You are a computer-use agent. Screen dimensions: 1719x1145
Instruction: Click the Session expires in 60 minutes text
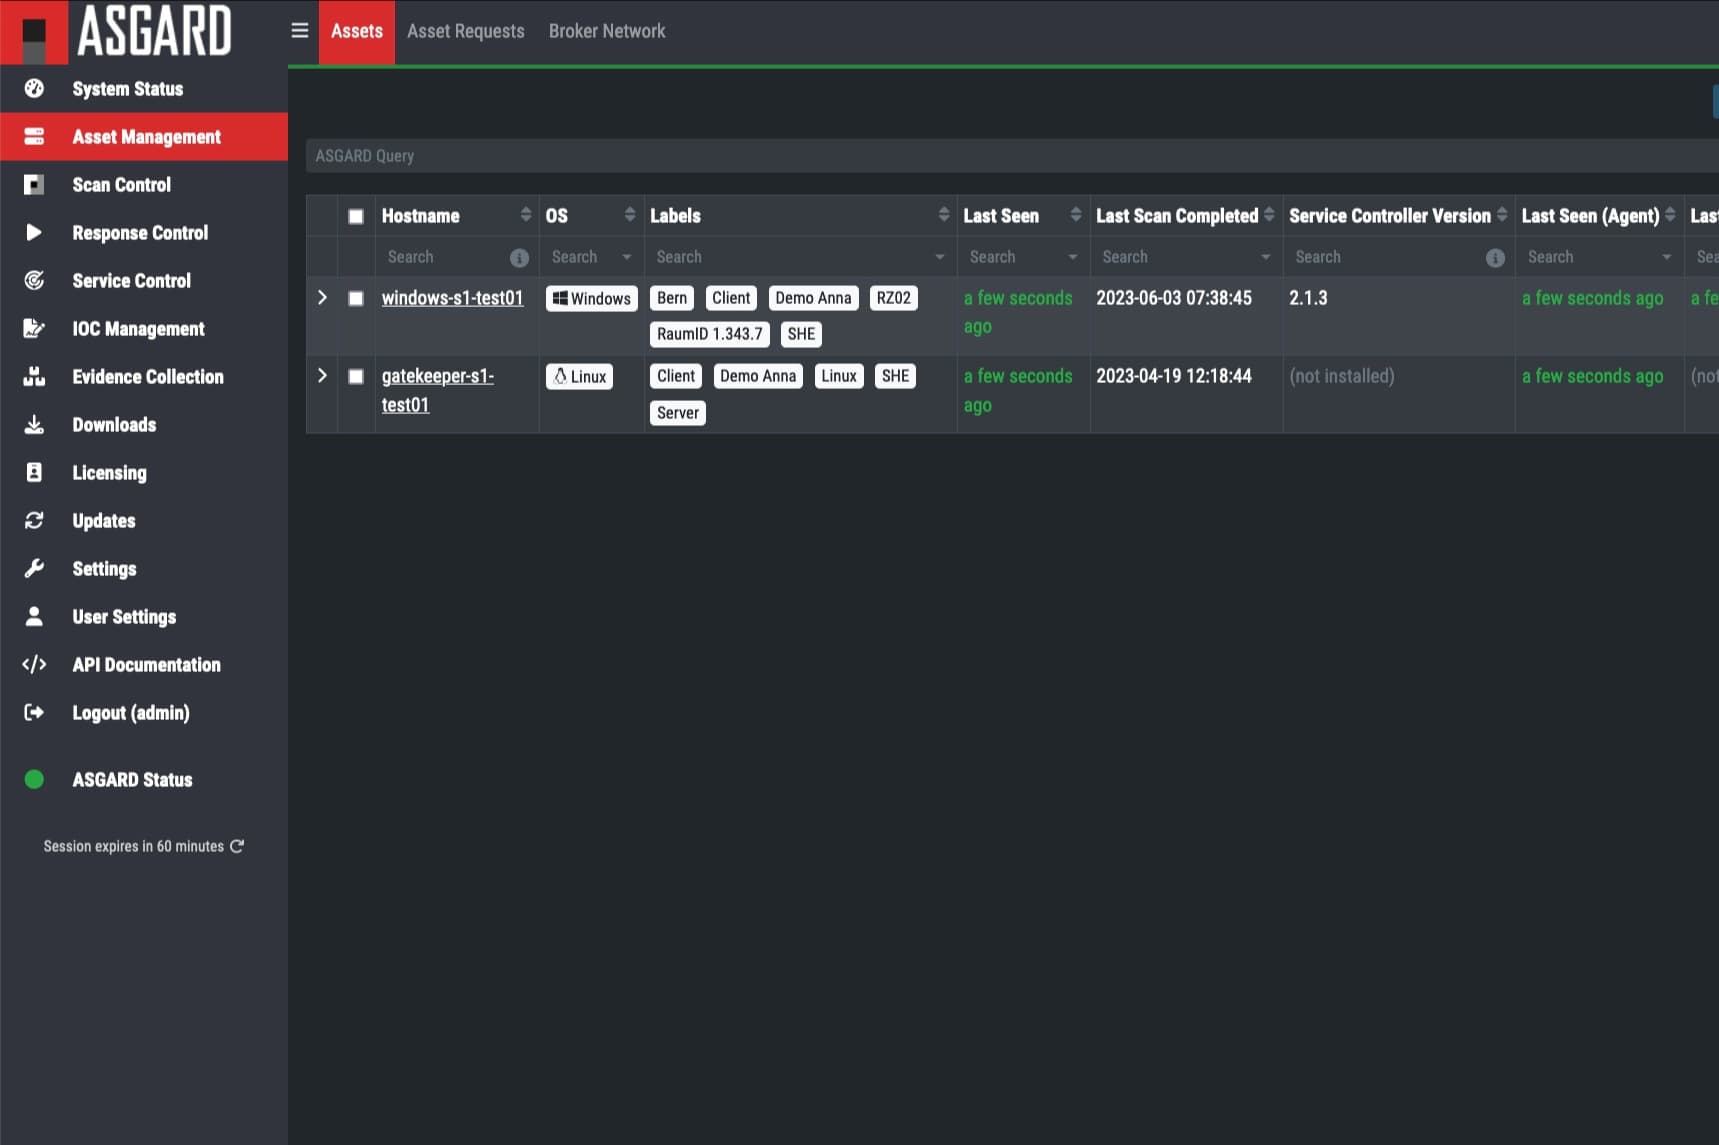[133, 846]
